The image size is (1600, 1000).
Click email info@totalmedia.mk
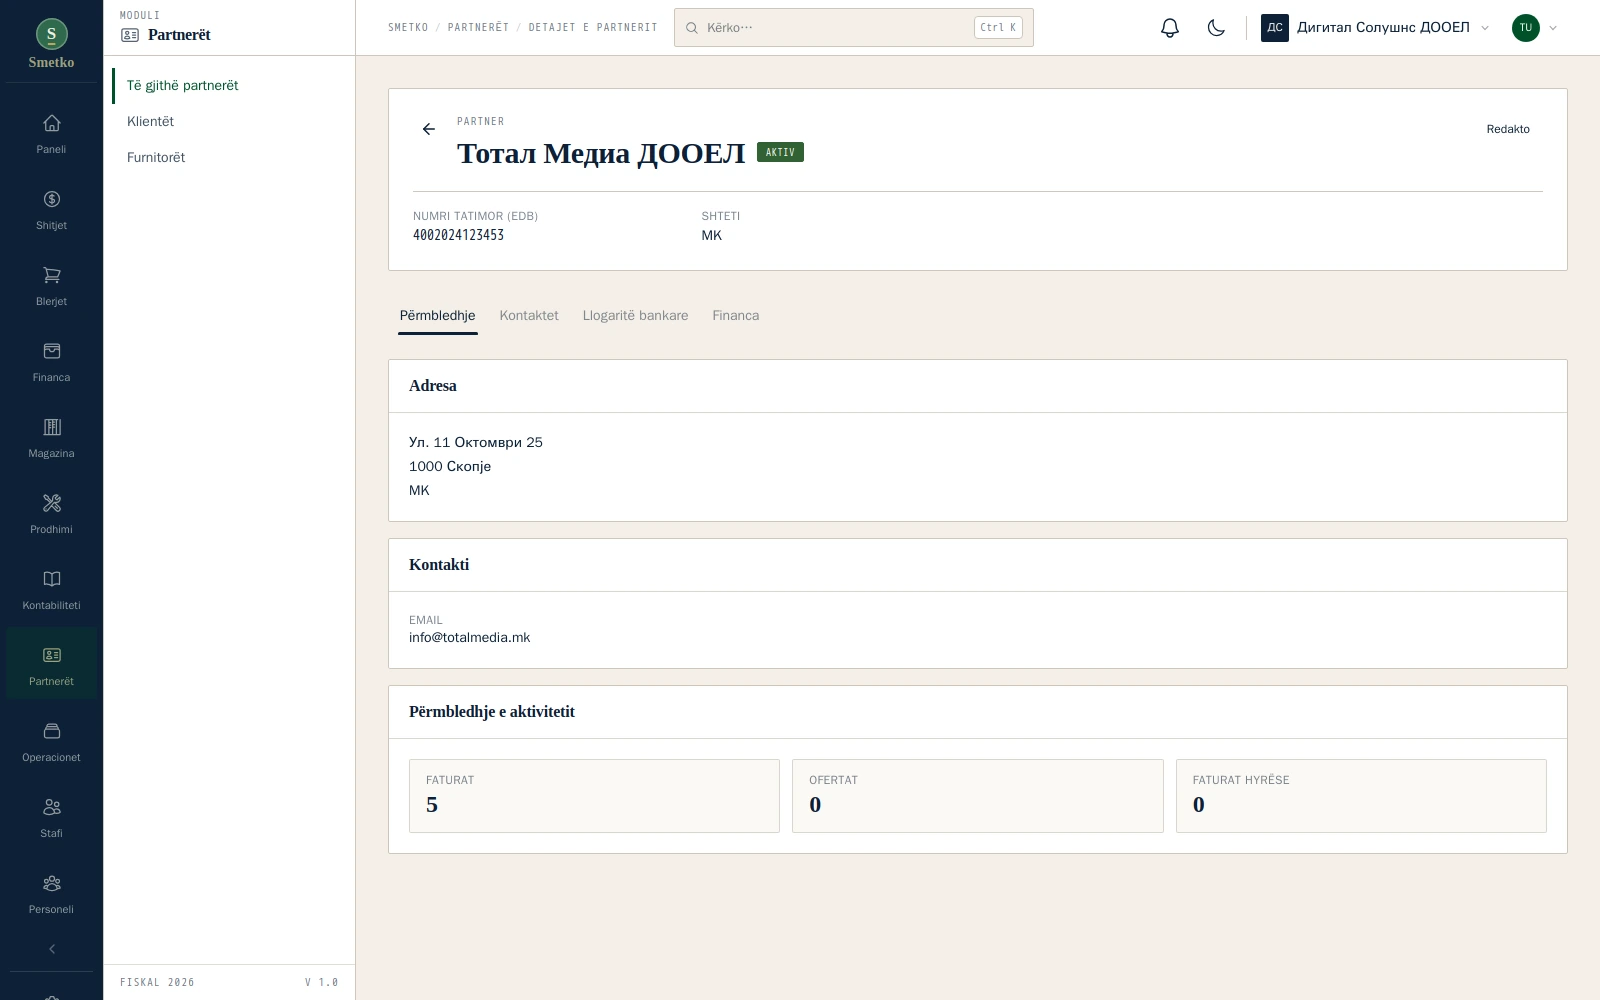tap(469, 637)
